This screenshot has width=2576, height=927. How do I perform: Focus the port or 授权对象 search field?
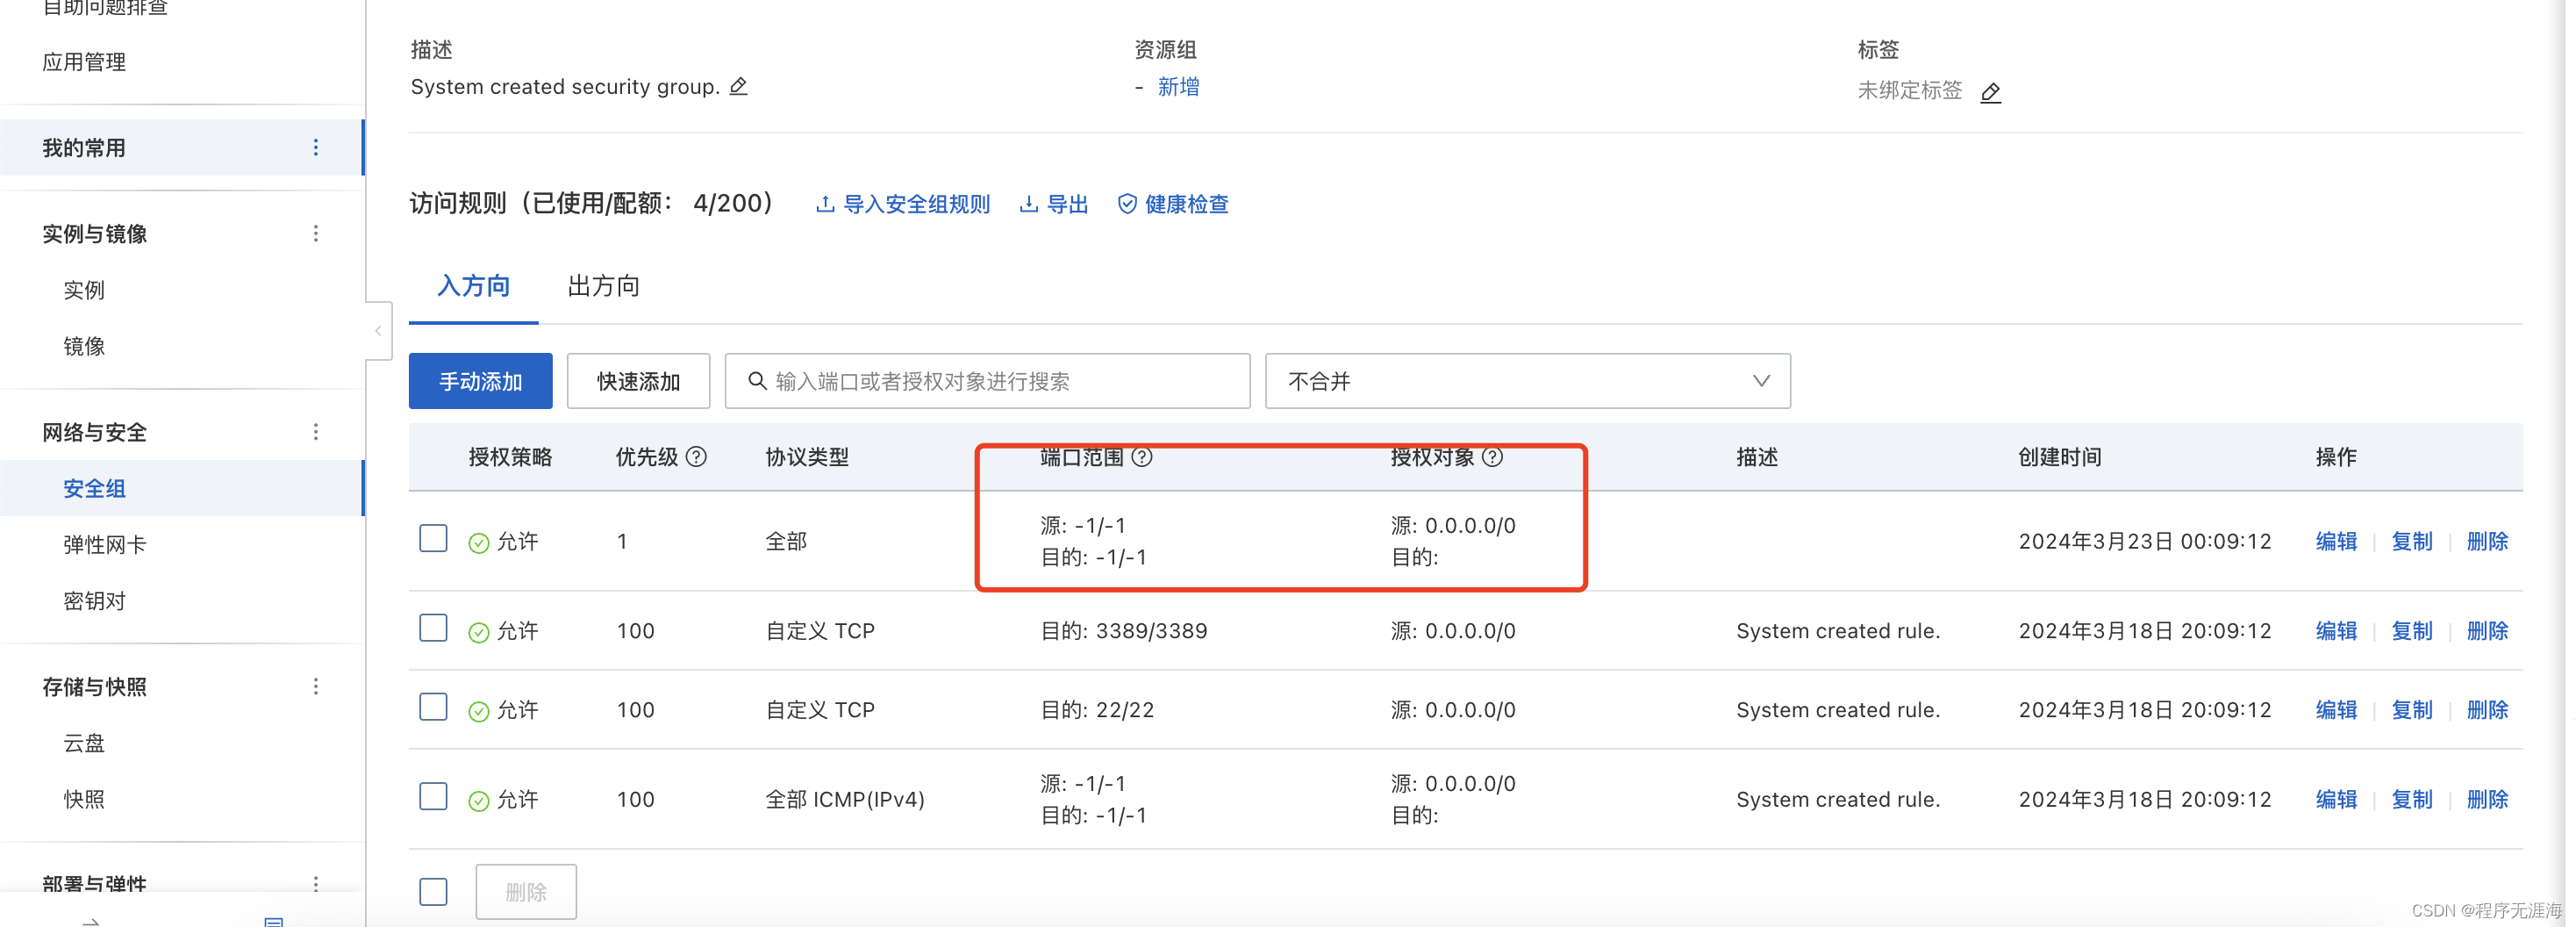tap(988, 381)
